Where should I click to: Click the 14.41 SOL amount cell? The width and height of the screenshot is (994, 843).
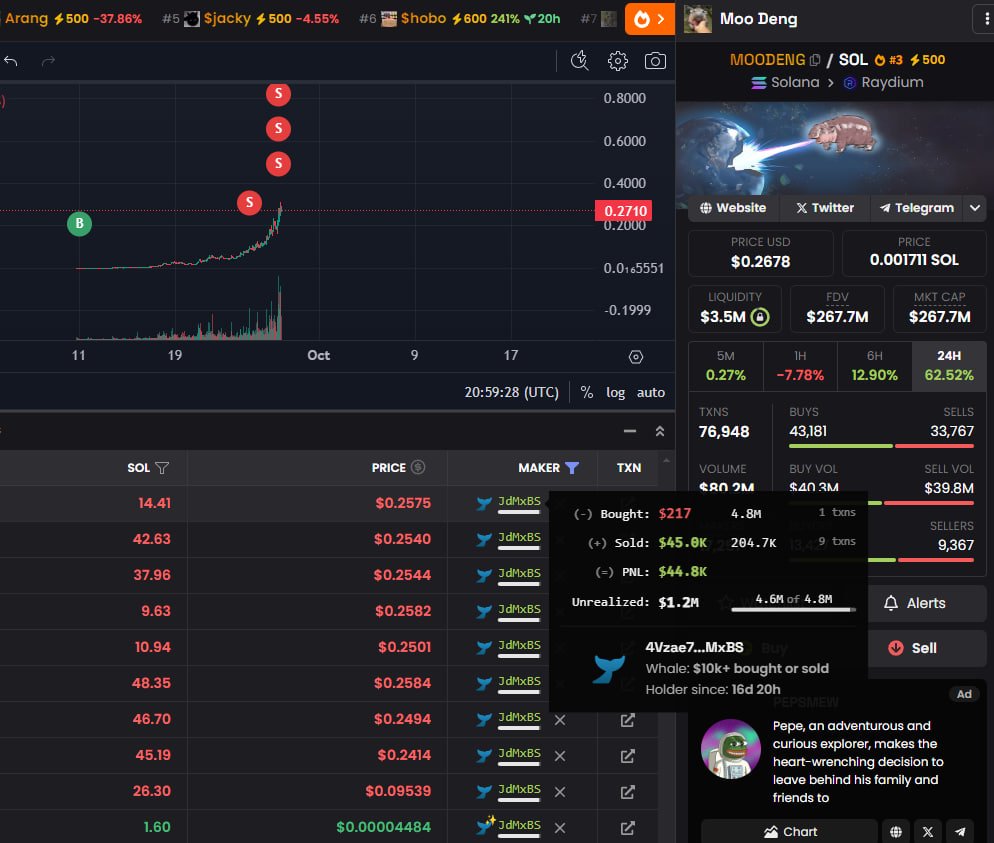click(x=154, y=503)
